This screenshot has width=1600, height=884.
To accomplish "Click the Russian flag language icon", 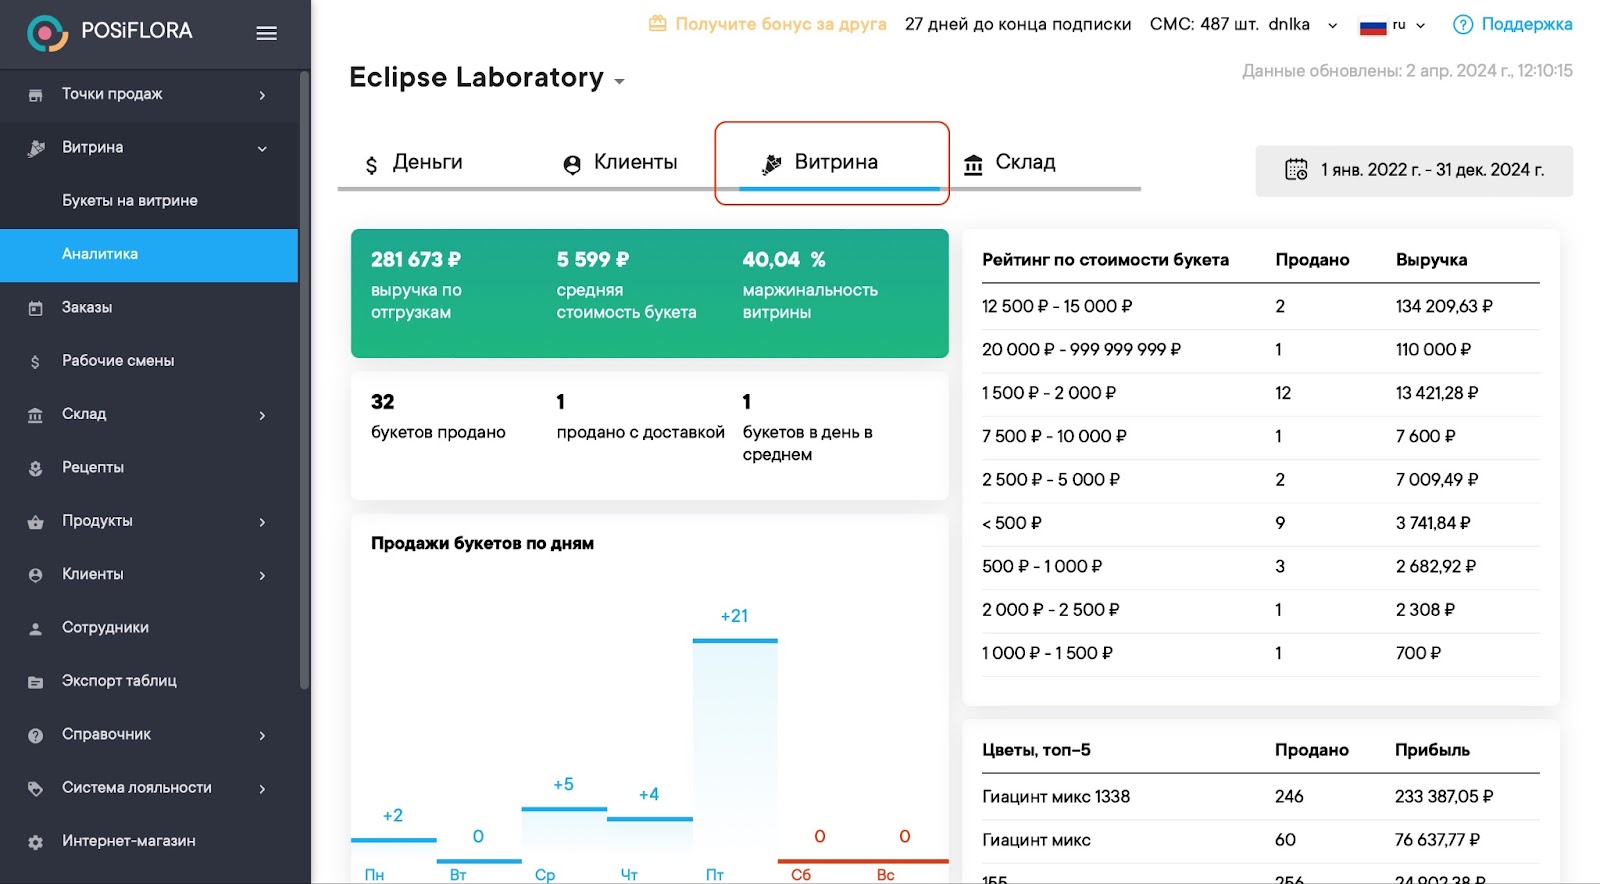I will pyautogui.click(x=1373, y=26).
